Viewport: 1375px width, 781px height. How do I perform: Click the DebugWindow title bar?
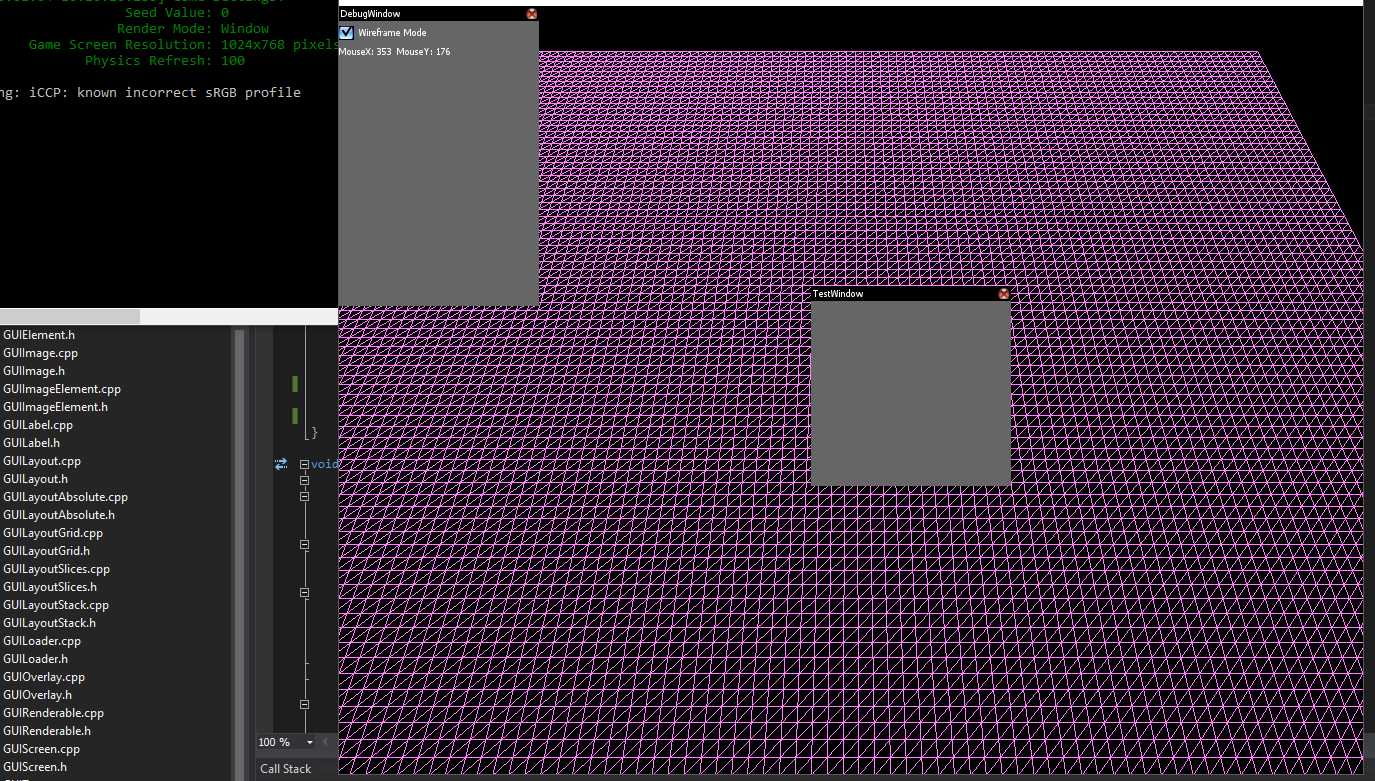point(438,14)
